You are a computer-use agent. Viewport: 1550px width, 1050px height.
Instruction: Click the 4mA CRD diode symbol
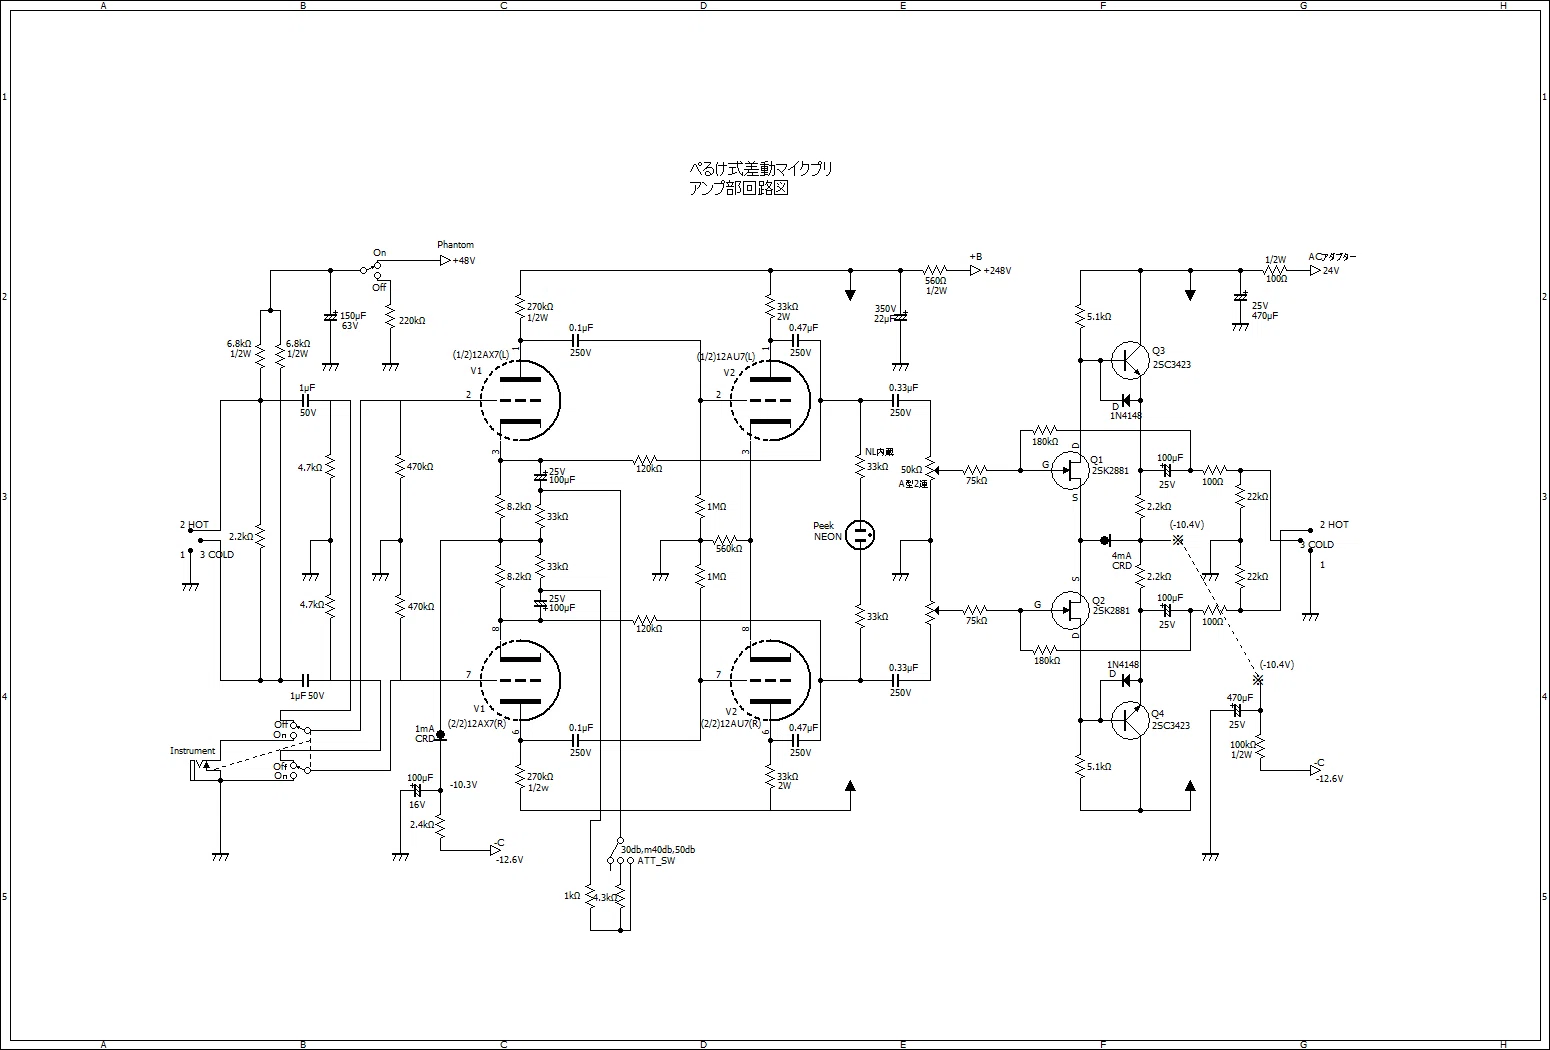(x=1106, y=540)
